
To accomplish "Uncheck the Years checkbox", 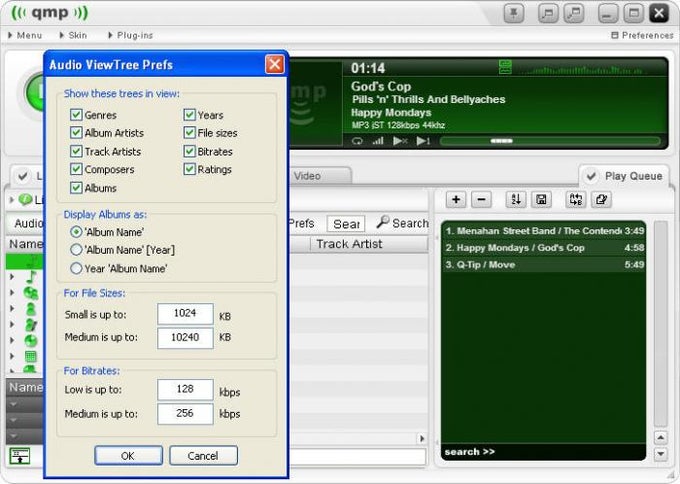I will [x=190, y=114].
